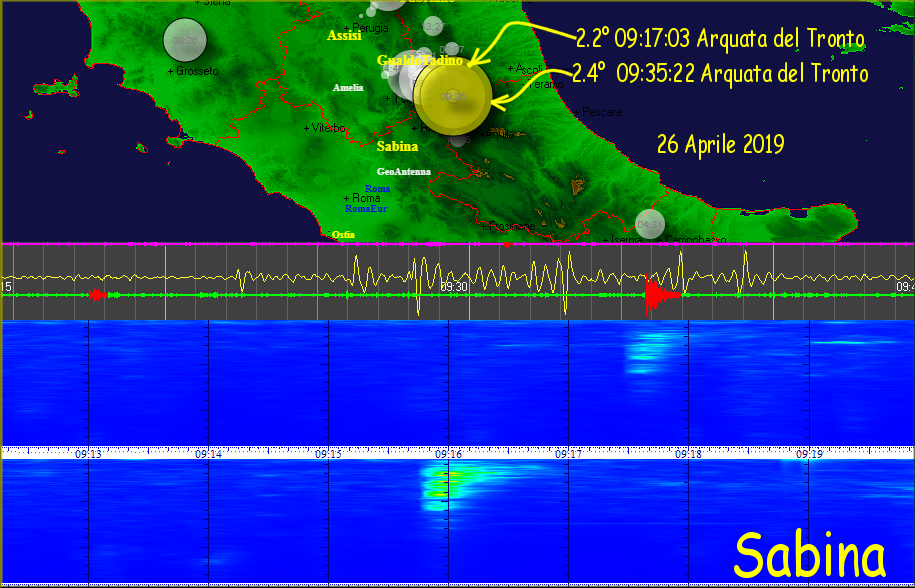The image size is (915, 588).
Task: Select the GualdoTadino station label on map
Action: [420, 60]
